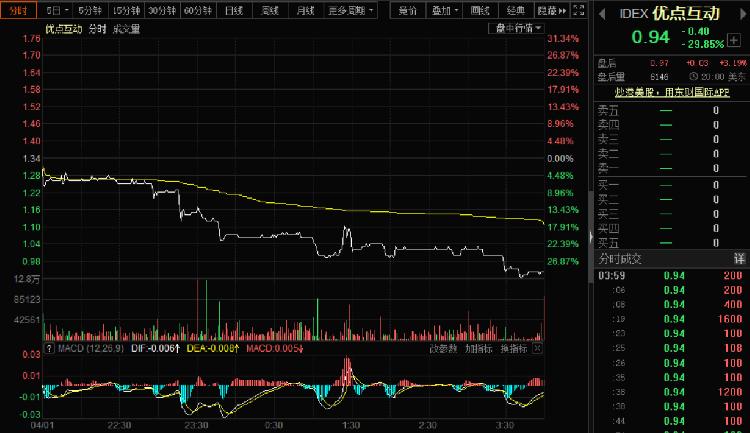The width and height of the screenshot is (750, 433).
Task: Open the 叠加 overlay dropdown
Action: point(444,10)
